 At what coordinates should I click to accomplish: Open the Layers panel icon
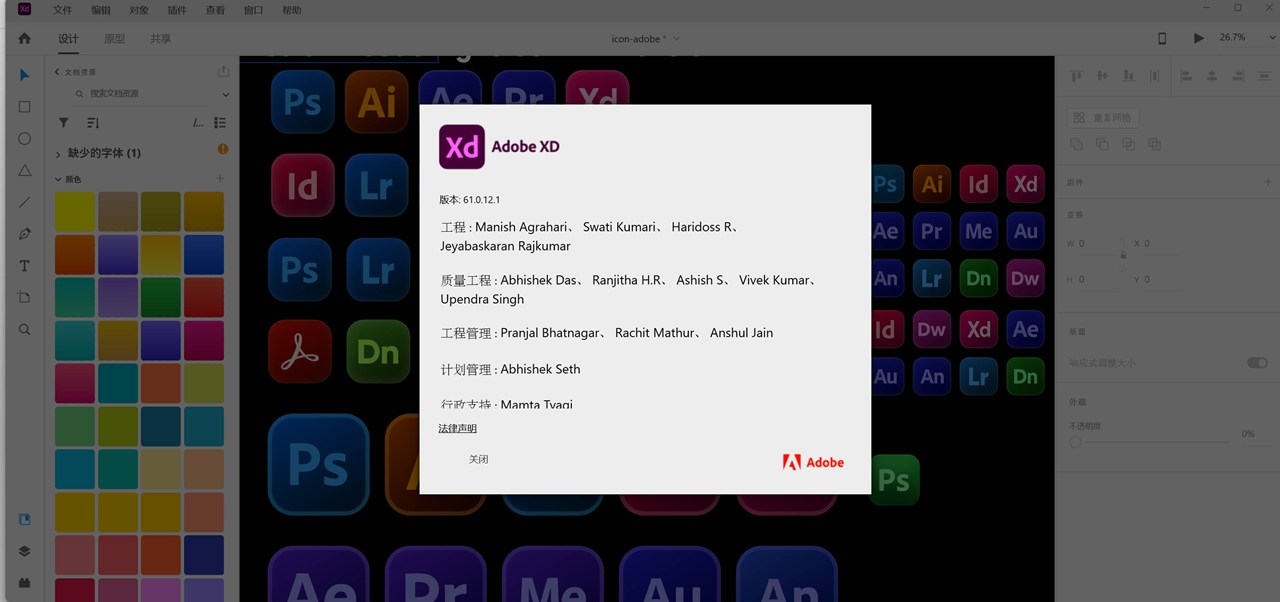25,551
